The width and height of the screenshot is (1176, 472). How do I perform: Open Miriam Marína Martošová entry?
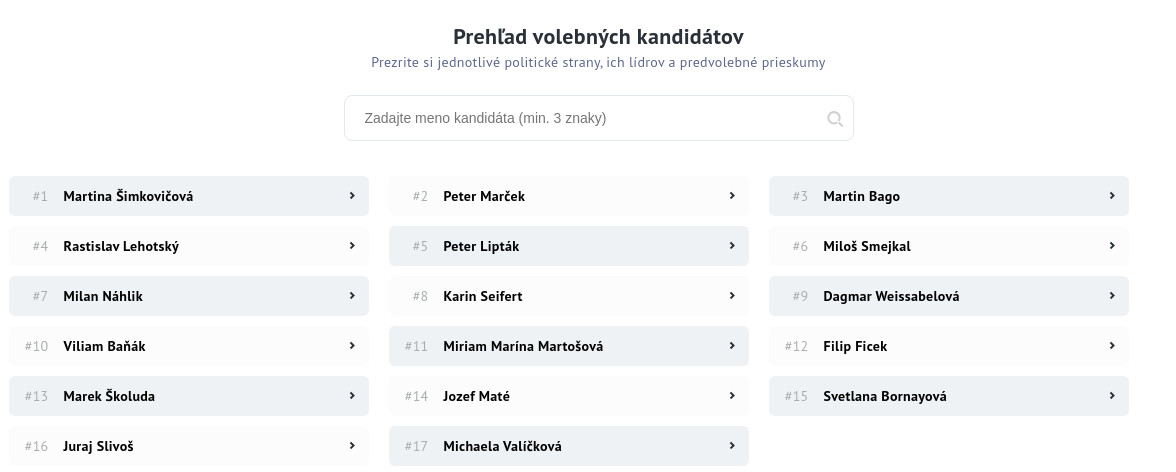click(523, 346)
